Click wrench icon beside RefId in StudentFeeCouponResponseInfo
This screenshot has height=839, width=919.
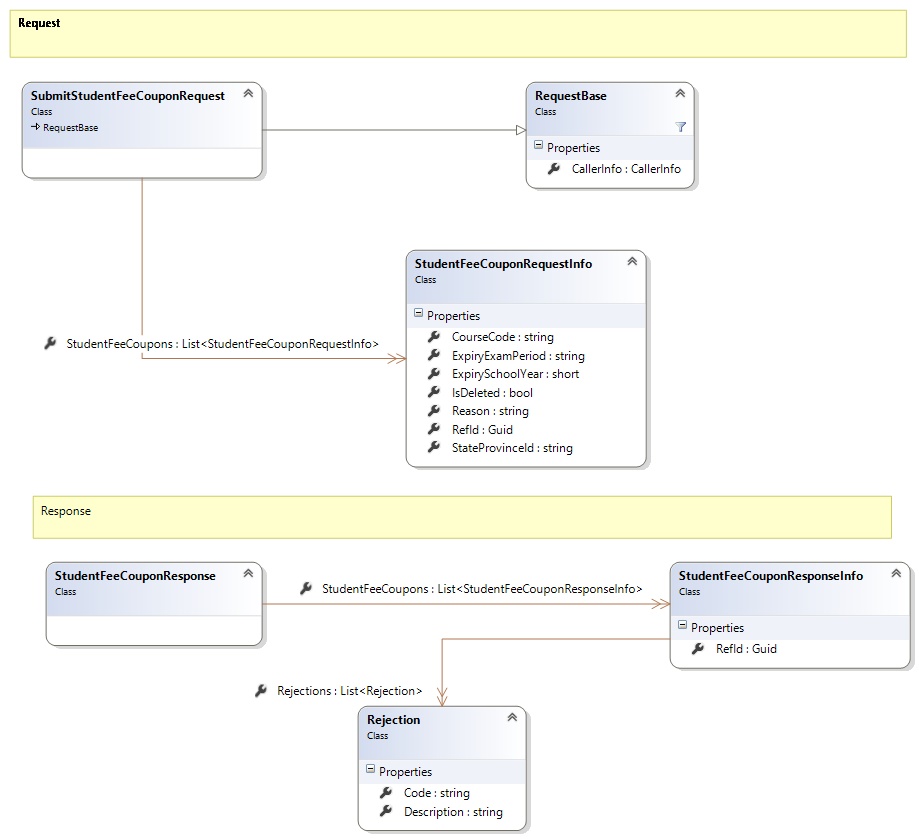(x=698, y=648)
